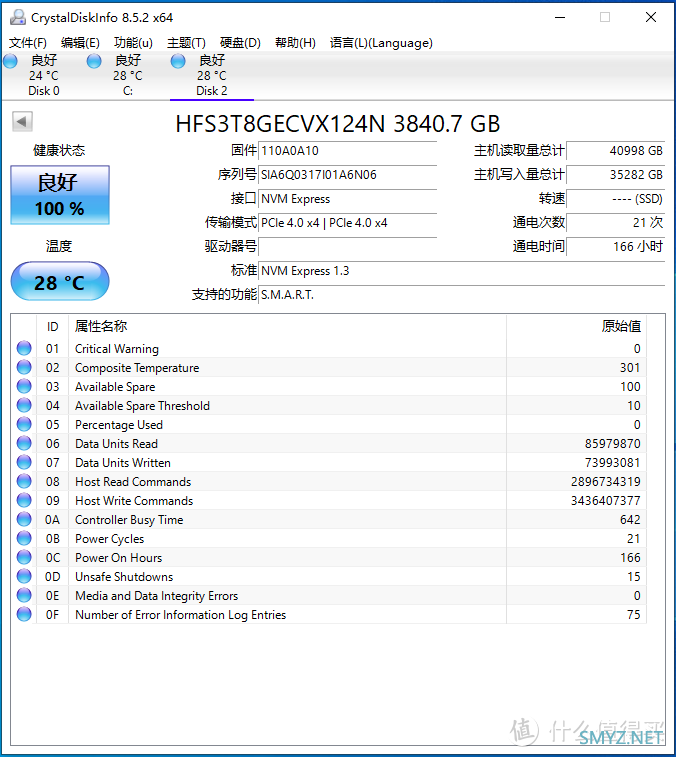The image size is (676, 757).
Task: Click status orb for Critical Warning row
Action: pos(24,348)
